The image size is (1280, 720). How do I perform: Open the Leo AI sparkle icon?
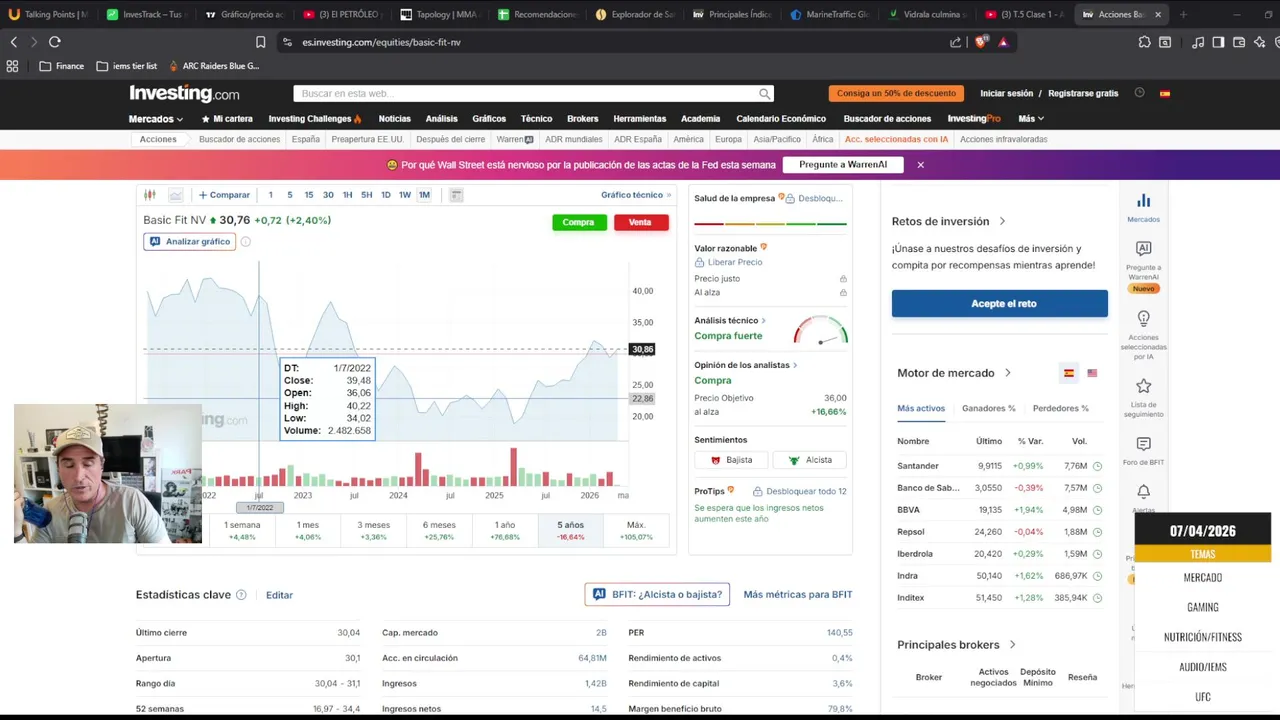tap(1260, 42)
